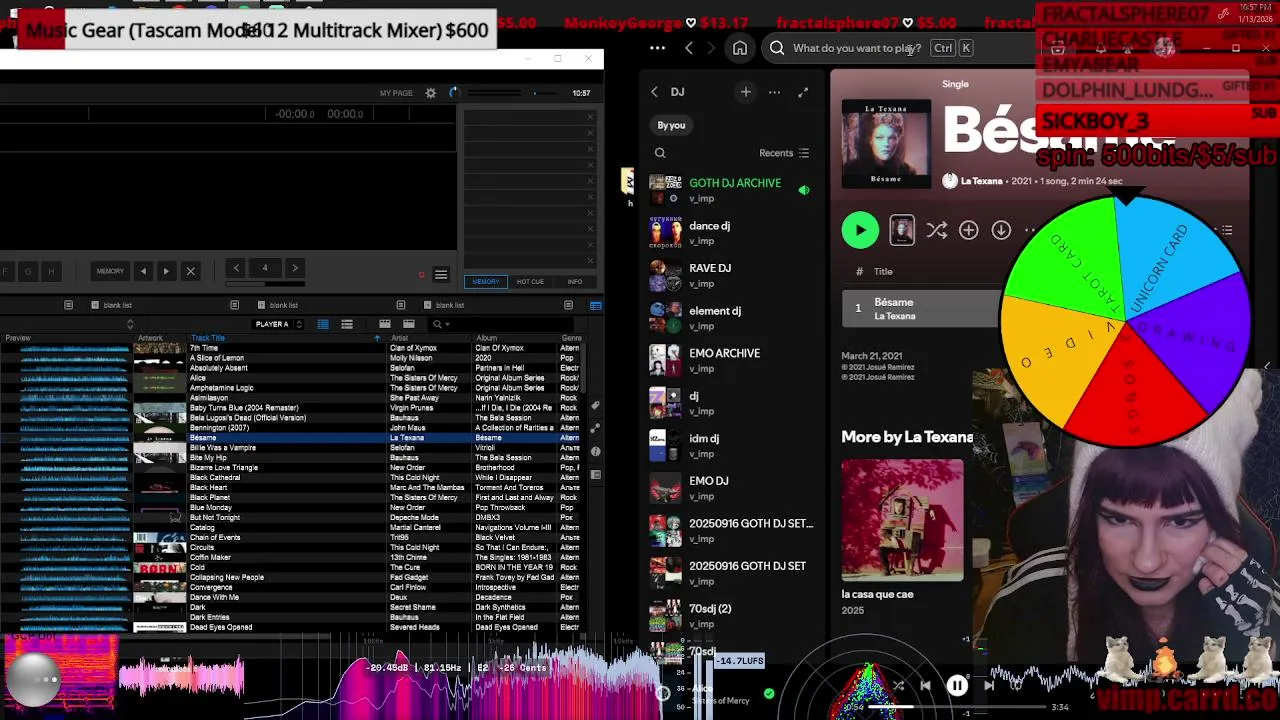Screen dimensions: 1280x720
Task: Download Bésame single icon
Action: coord(1001,230)
